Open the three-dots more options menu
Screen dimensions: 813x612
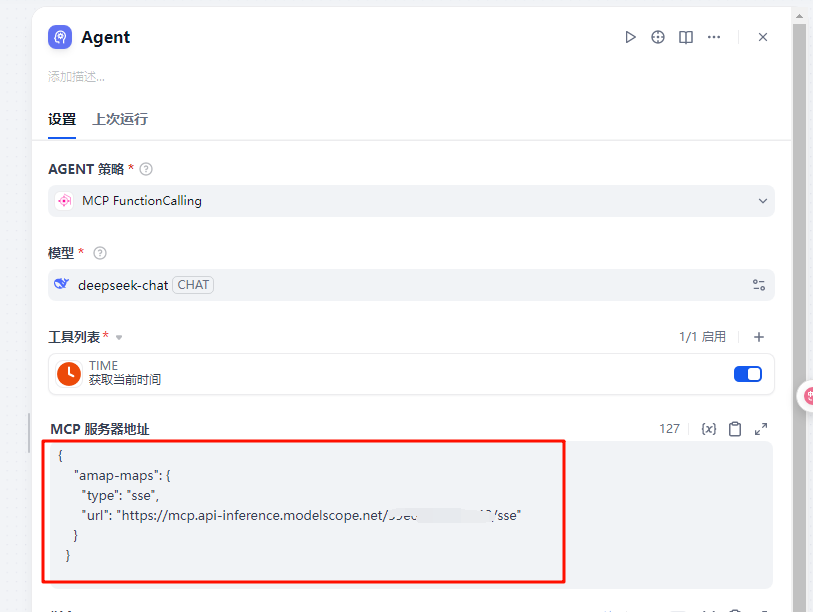(714, 37)
